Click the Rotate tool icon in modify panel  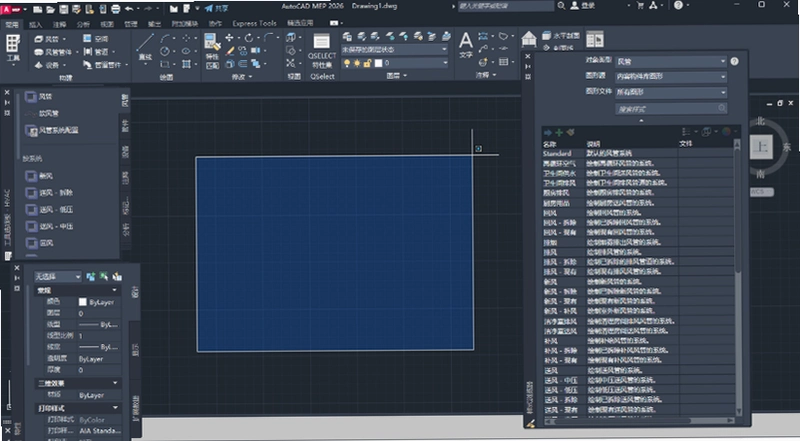(x=248, y=38)
